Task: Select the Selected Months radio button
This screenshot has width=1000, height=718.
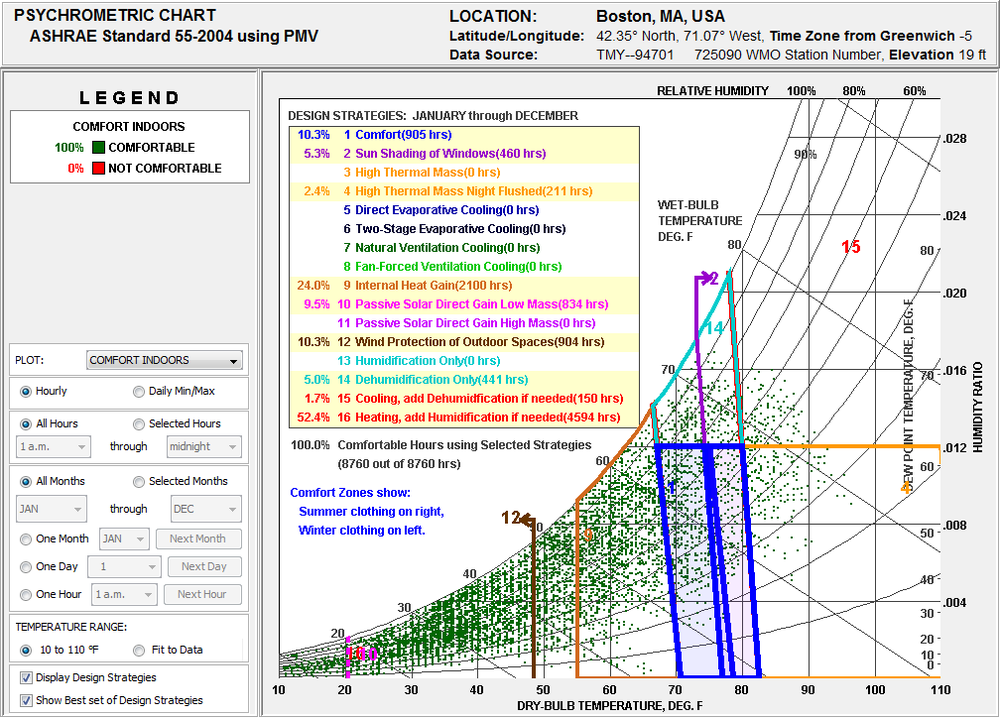Action: [x=140, y=482]
